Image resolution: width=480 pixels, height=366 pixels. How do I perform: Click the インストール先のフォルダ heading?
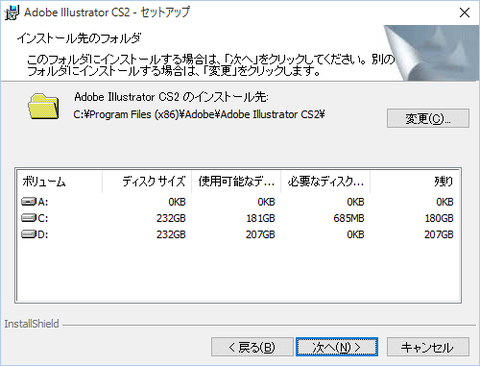(79, 38)
